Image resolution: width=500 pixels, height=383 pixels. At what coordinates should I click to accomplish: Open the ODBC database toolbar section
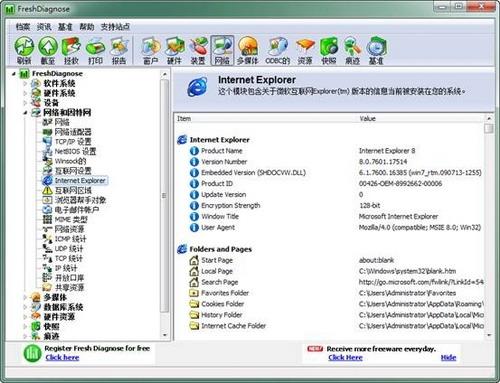point(277,50)
